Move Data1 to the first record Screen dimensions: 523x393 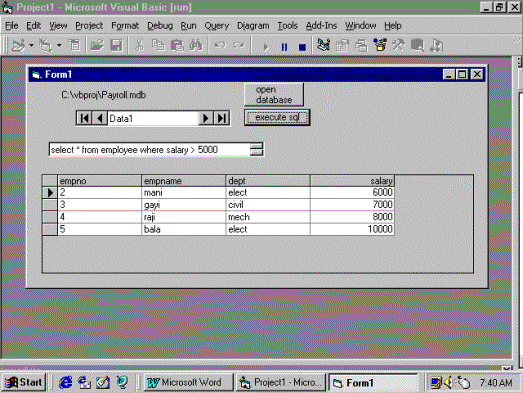84,118
